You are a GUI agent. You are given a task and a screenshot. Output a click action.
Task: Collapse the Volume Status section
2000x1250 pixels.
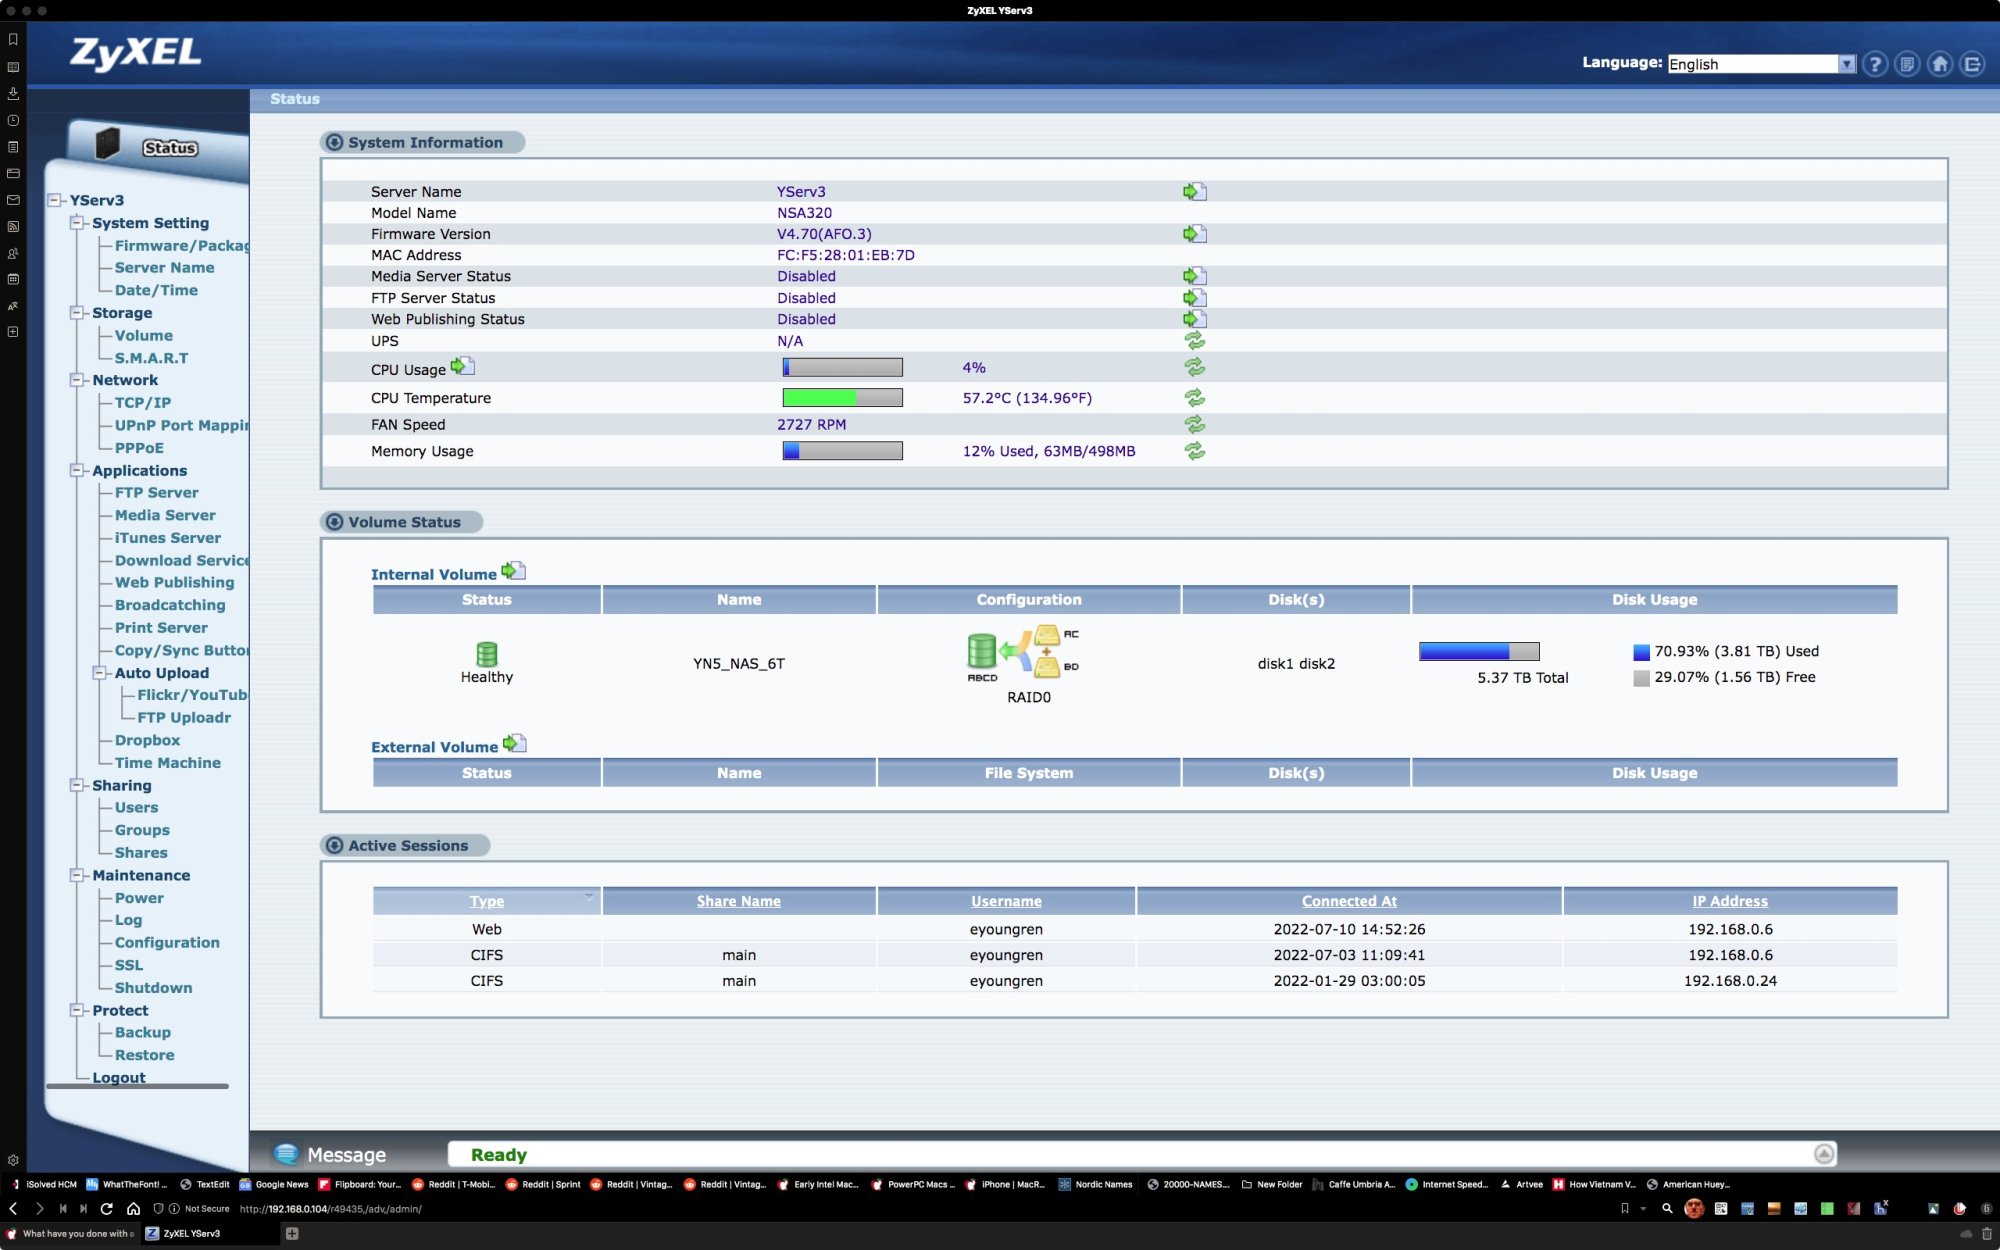pyautogui.click(x=335, y=522)
